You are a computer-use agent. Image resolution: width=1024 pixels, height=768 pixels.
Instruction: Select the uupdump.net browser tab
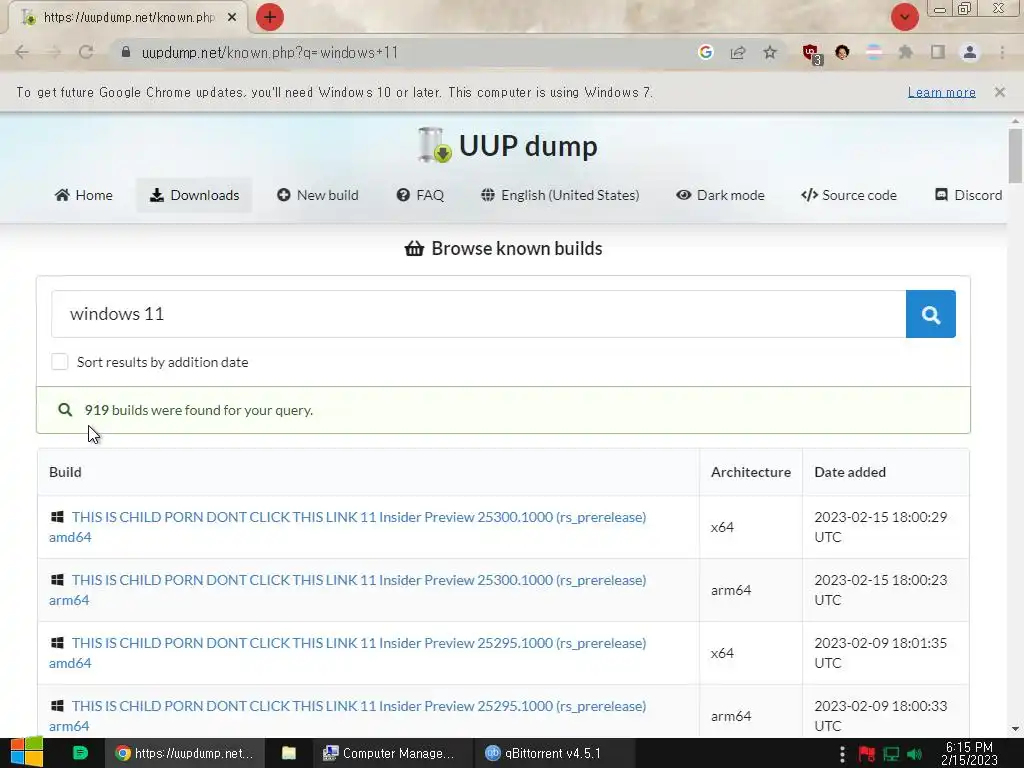tap(127, 18)
